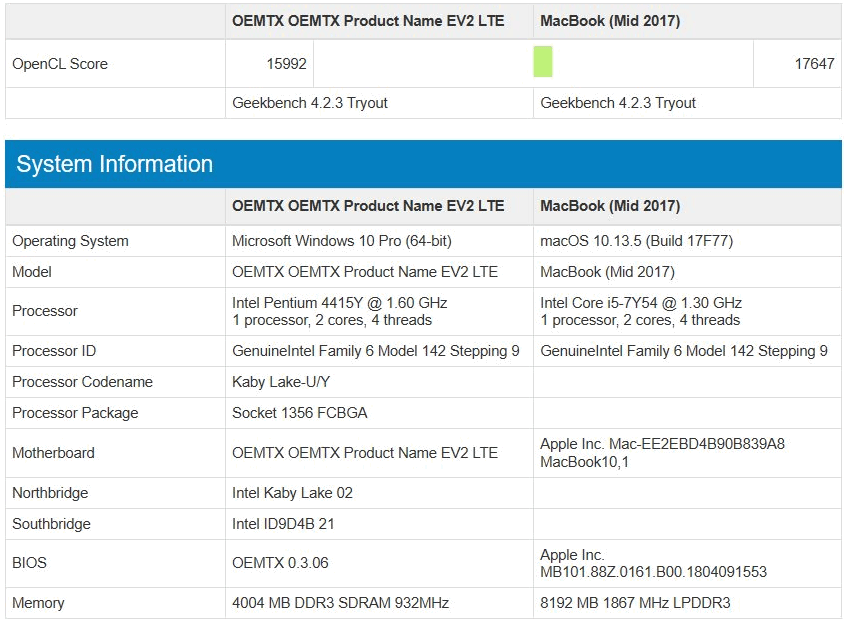Select the OEMTX value in the Motherboard row
This screenshot has height=623, width=847.
365,453
